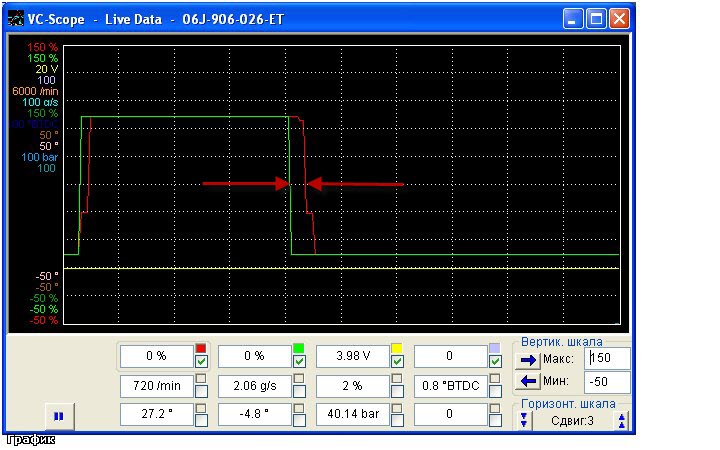Image resolution: width=720 pixels, height=450 pixels.
Task: Click the pause button at bottom left
Action: 58,415
